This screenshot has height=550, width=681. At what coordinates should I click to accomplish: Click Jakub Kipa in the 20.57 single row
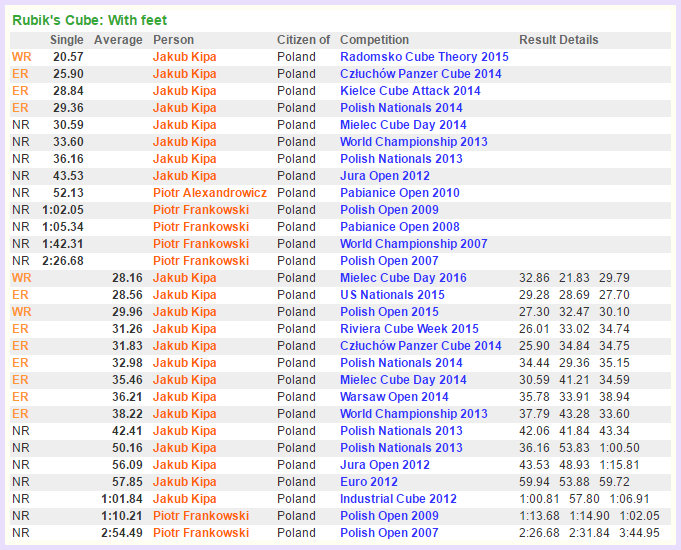tap(185, 57)
